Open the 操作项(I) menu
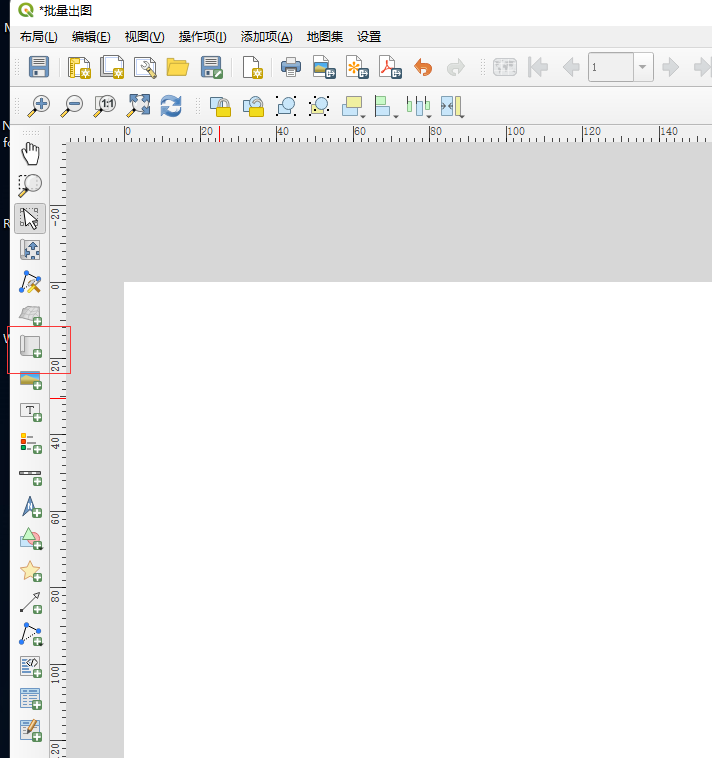This screenshot has height=758, width=712. (202, 37)
